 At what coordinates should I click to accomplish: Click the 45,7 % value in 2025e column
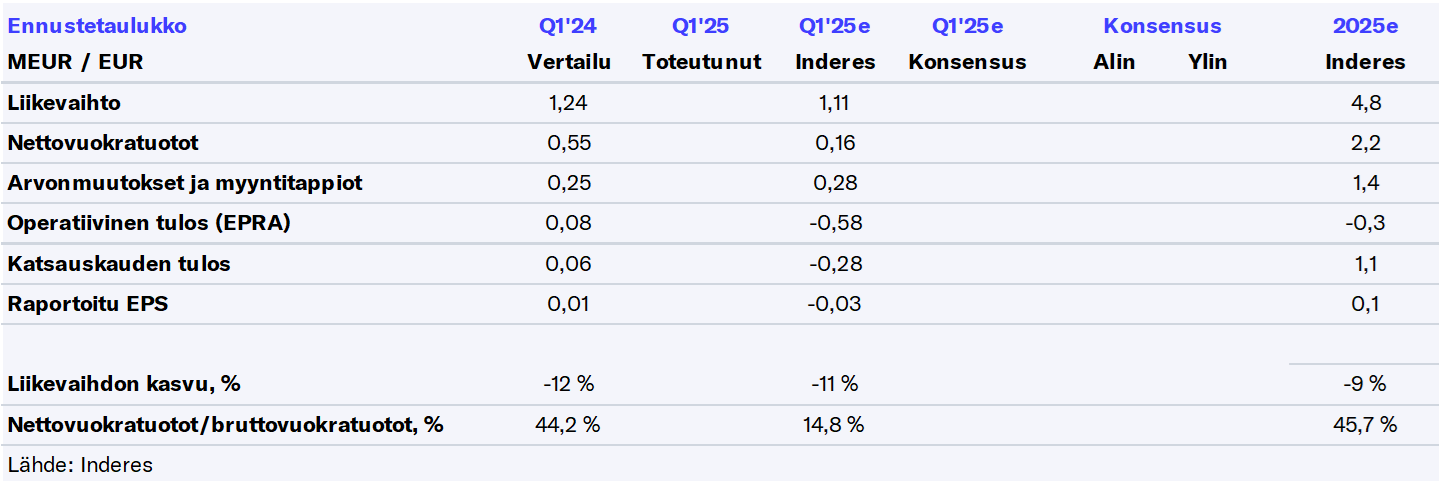[1365, 425]
